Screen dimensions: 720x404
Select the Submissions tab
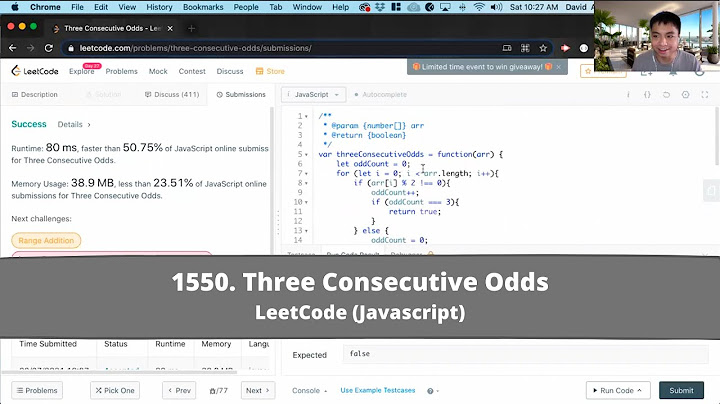tap(241, 95)
